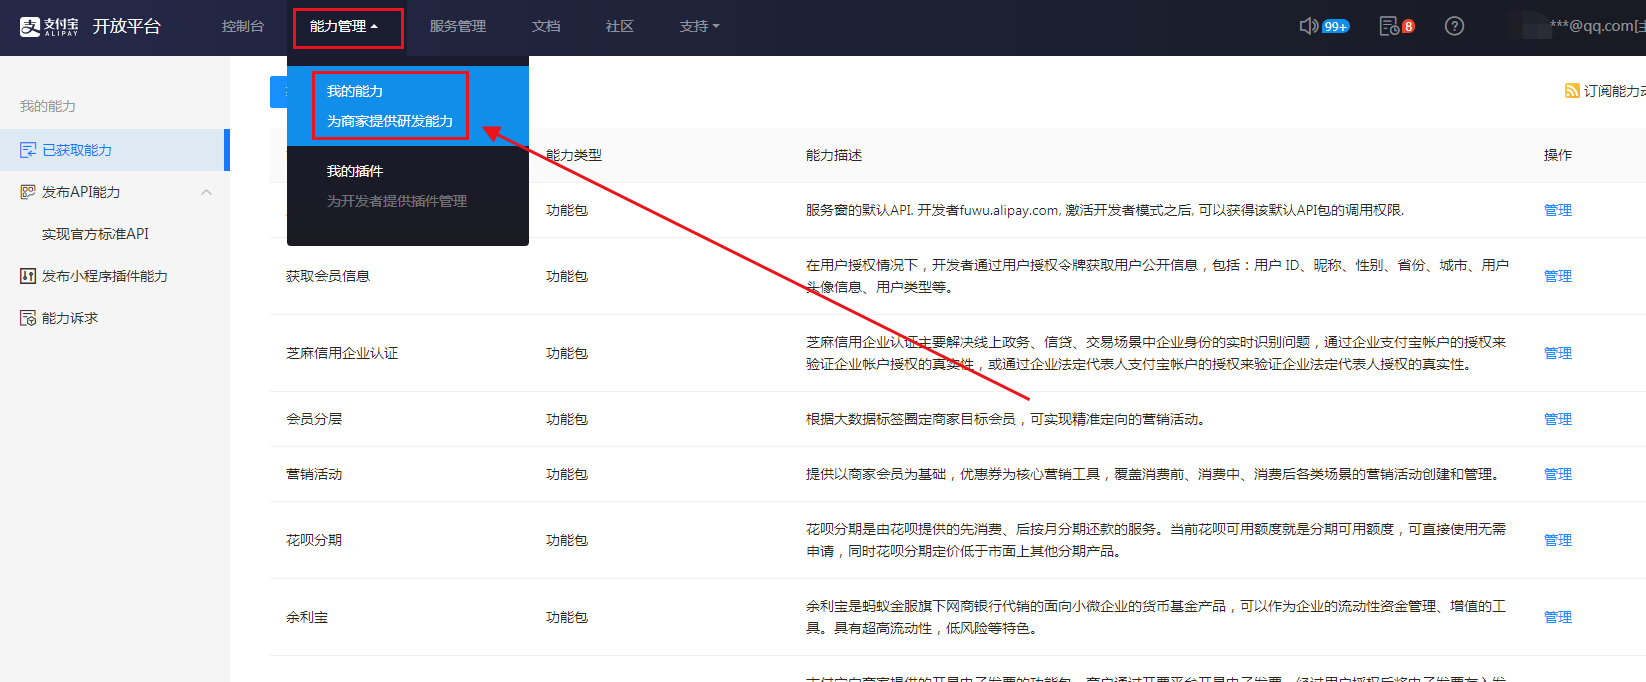Collapse the 发布API能力 section chevron
1646x682 pixels.
(x=207, y=192)
